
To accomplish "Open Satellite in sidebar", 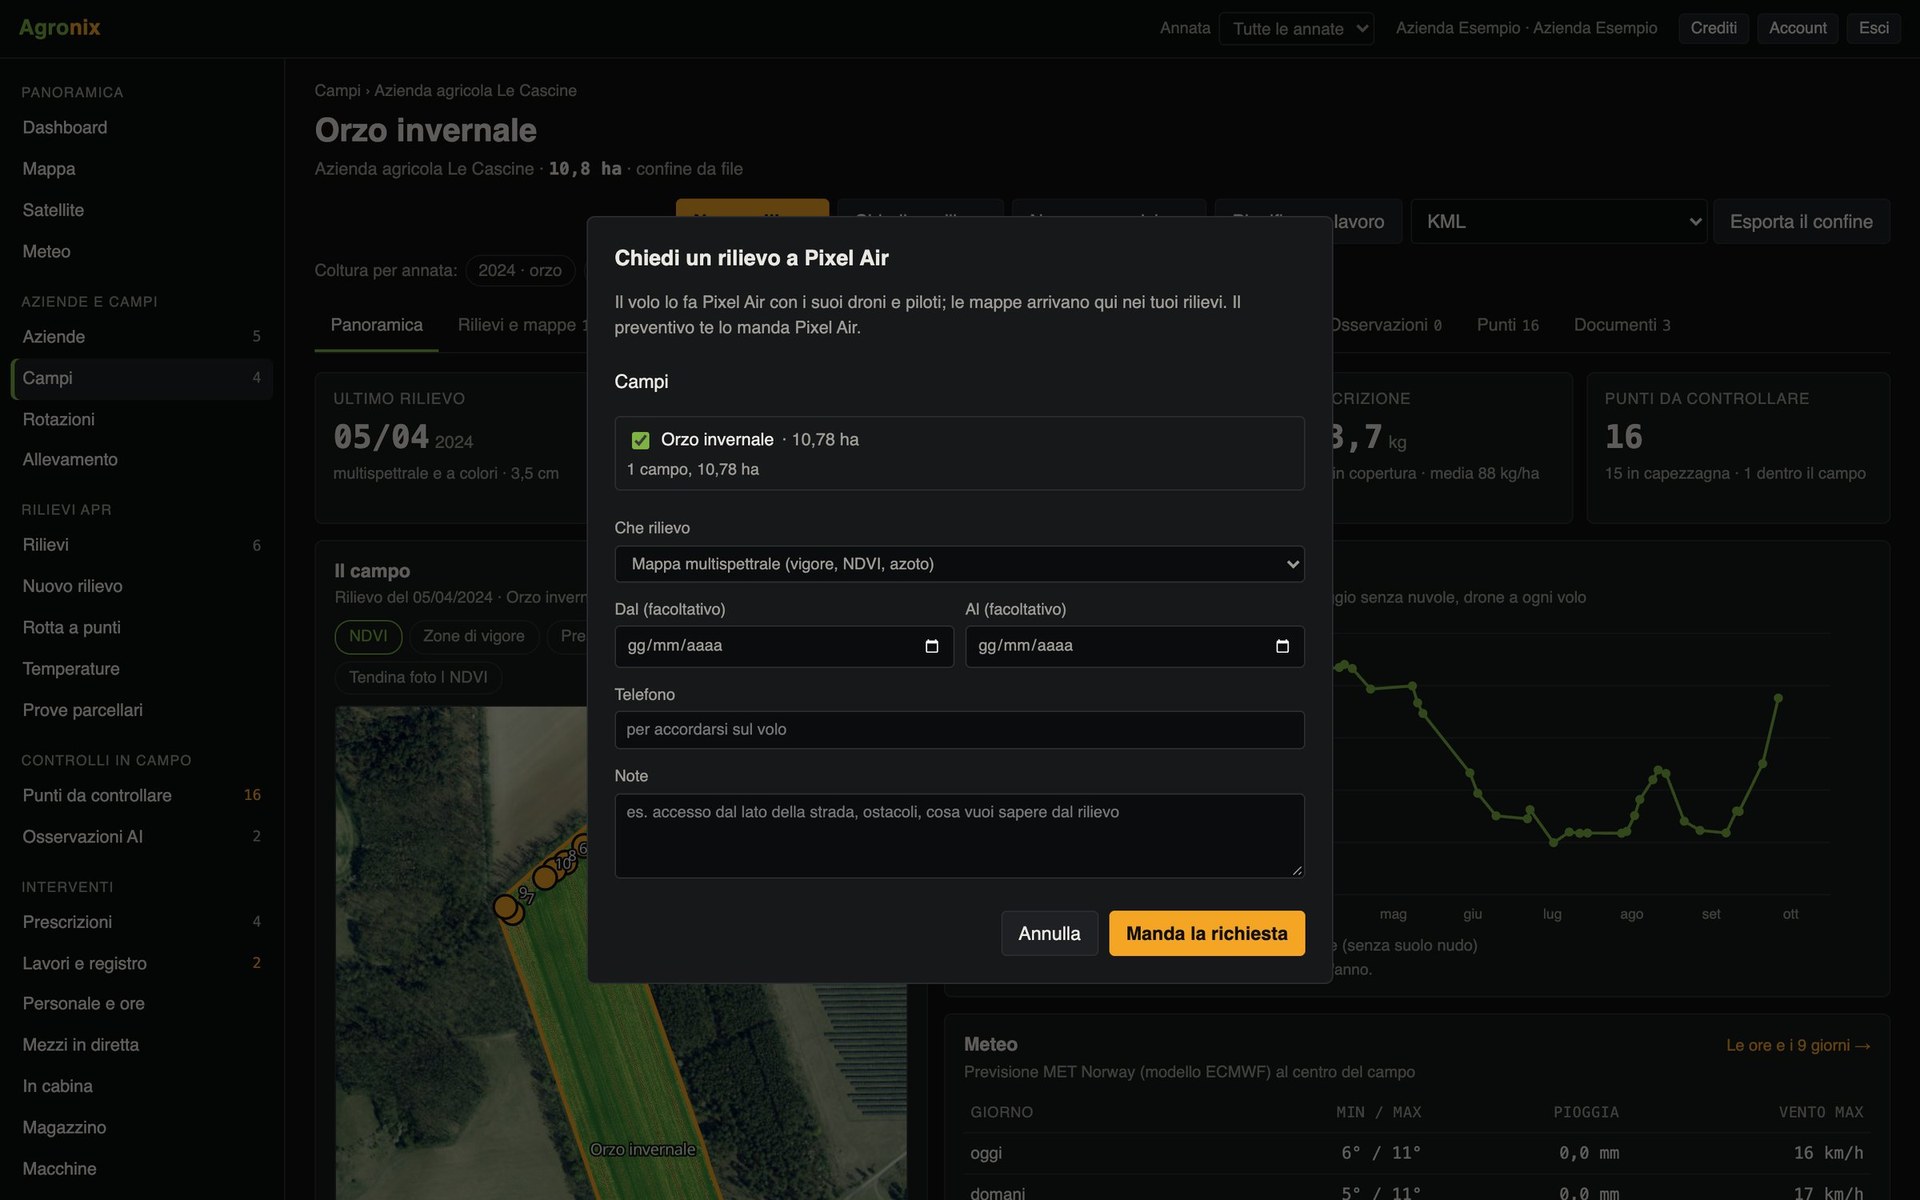I will [x=141, y=210].
